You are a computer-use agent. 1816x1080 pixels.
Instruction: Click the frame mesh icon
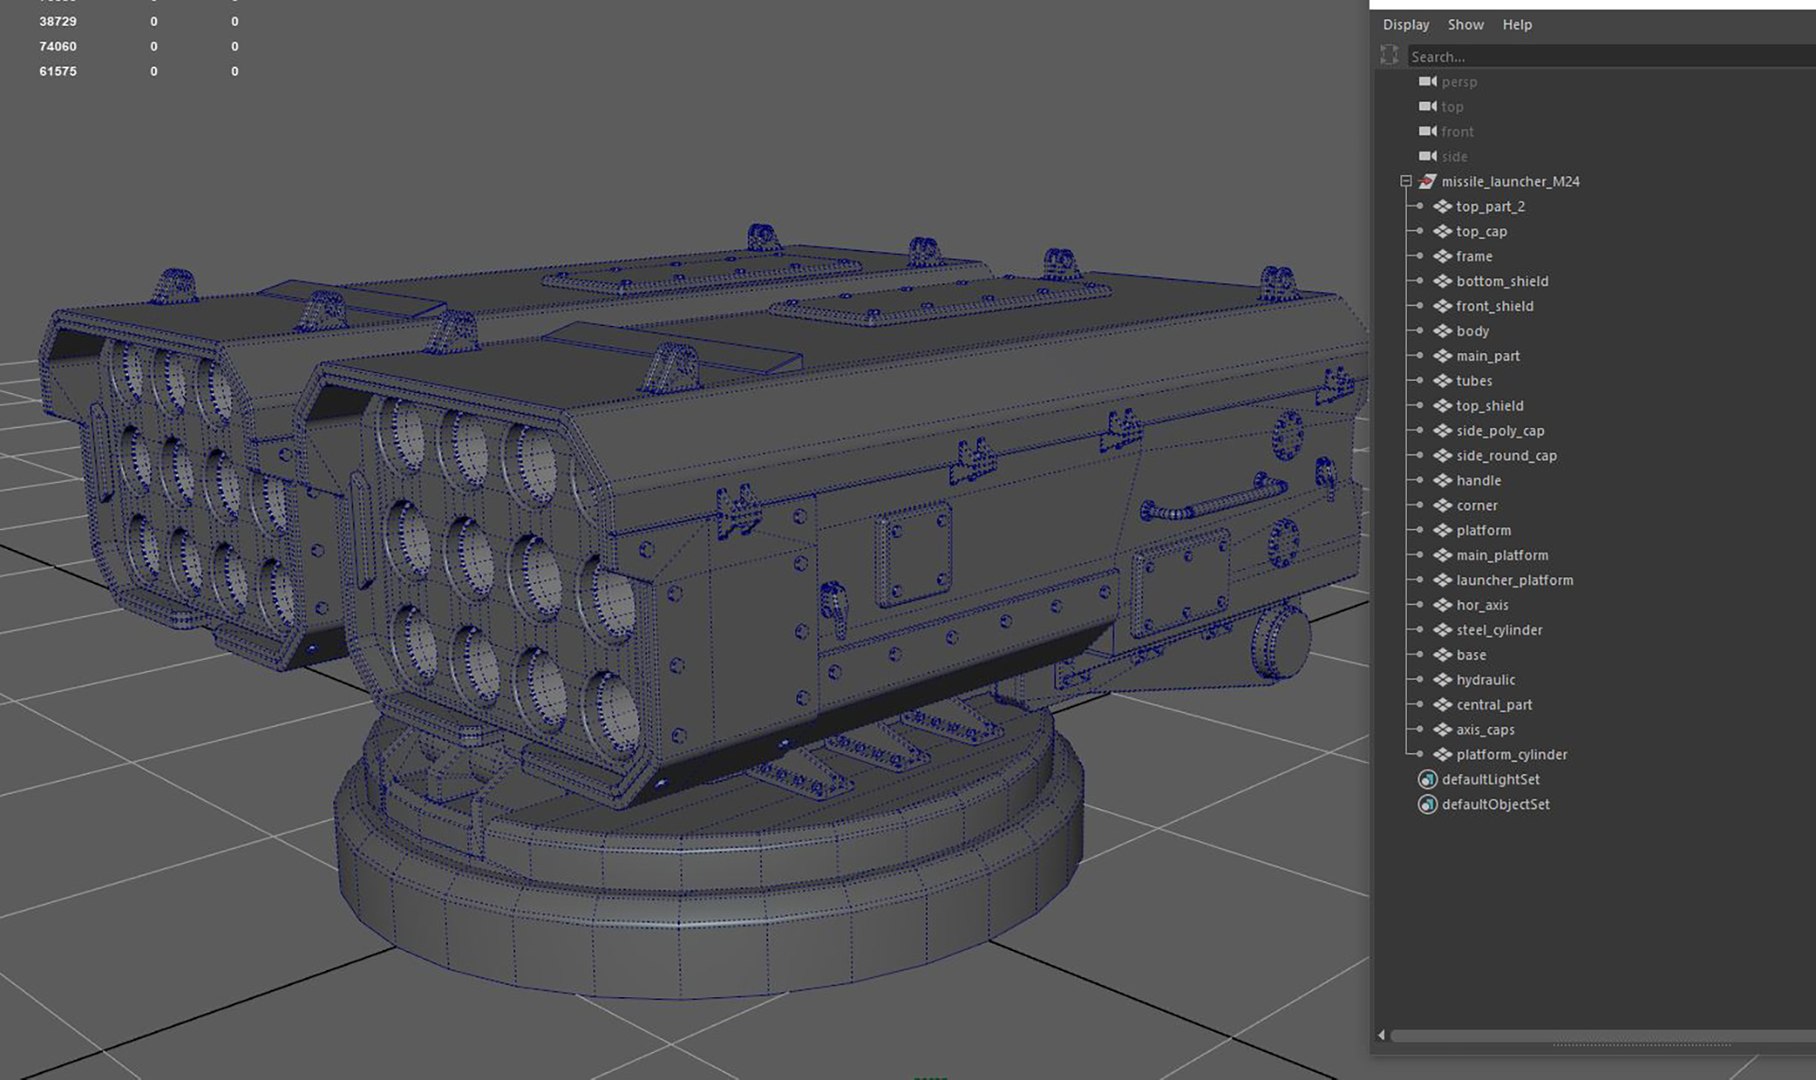pyautogui.click(x=1442, y=256)
